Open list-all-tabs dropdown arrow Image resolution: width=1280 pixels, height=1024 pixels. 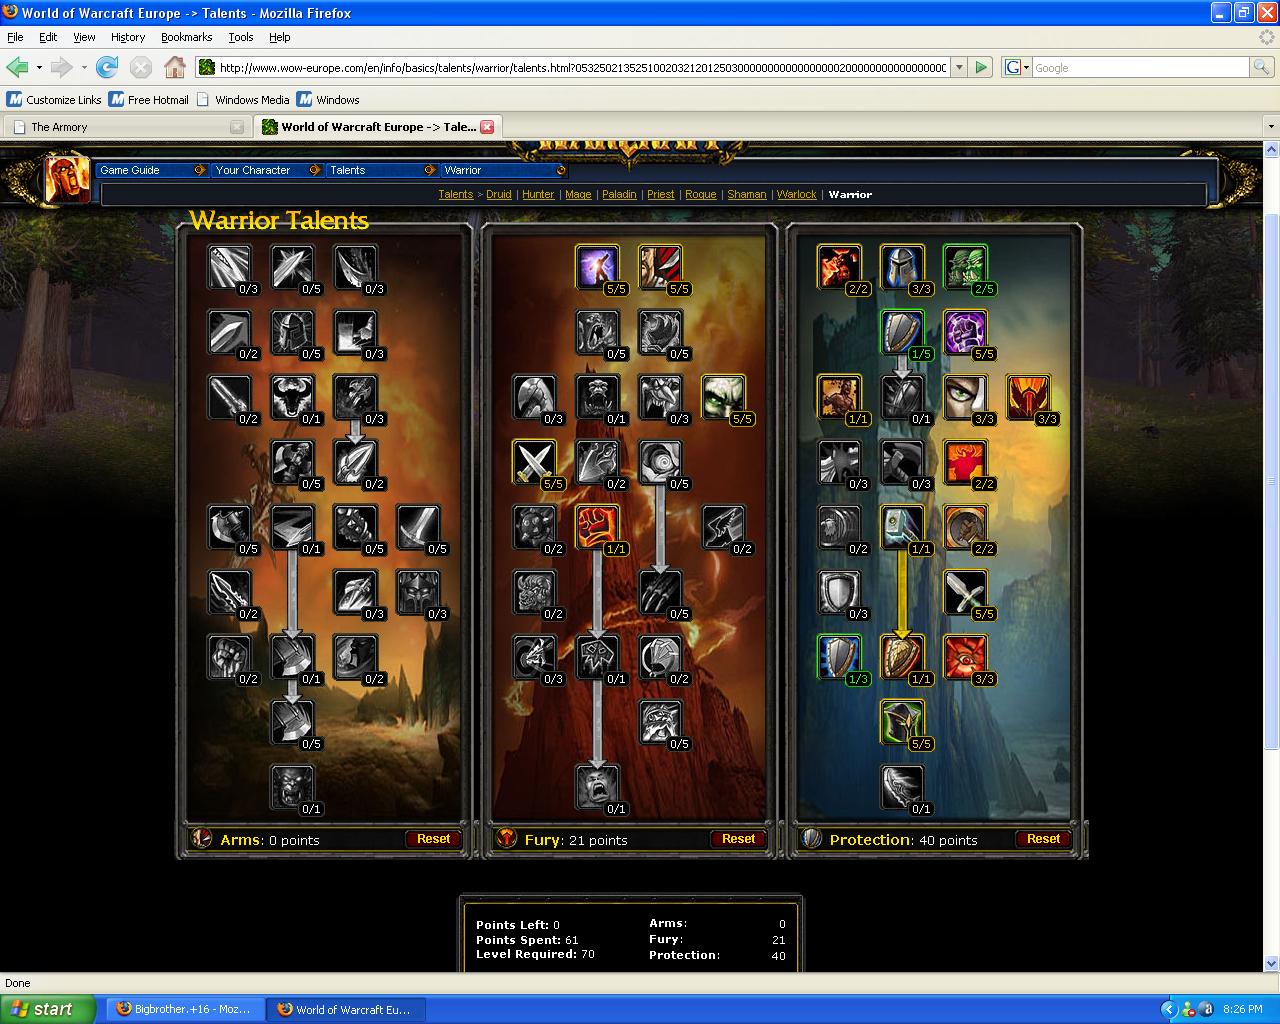tap(1271, 127)
